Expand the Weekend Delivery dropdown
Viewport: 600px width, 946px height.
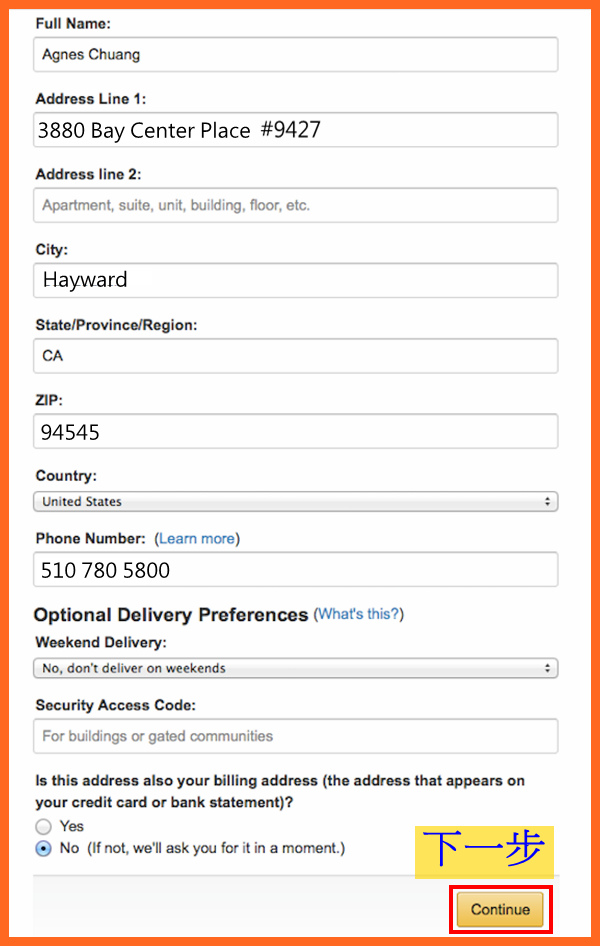pyautogui.click(x=296, y=668)
